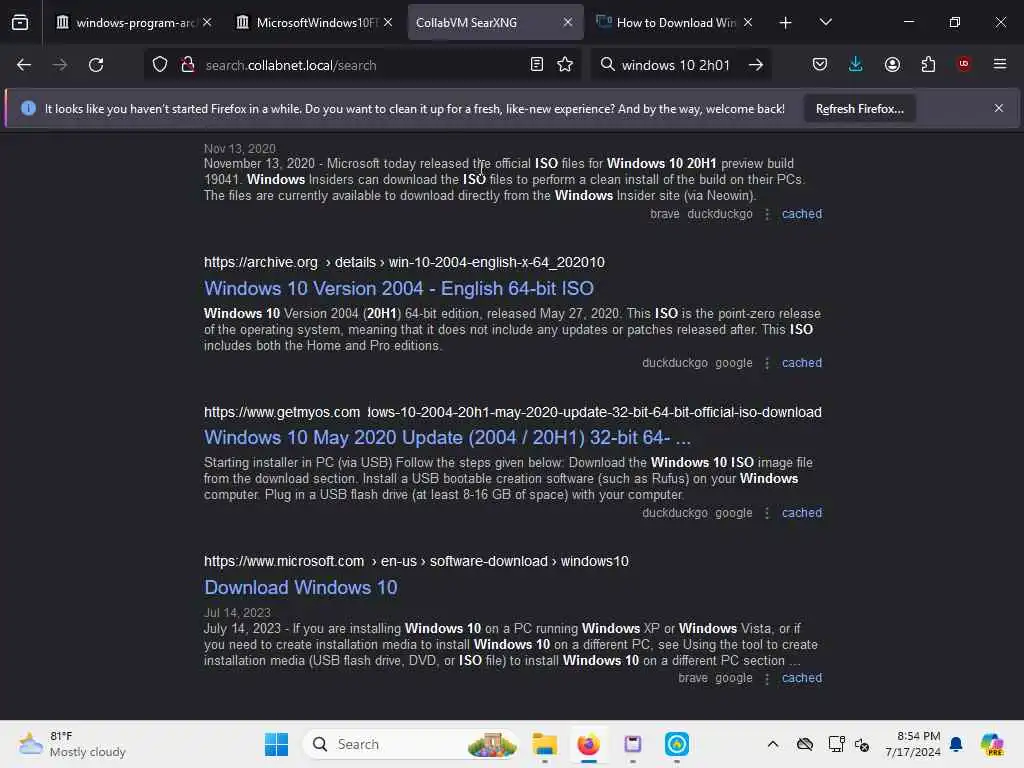Open Windows 10 Version 2004 English 64-bit ISO link
The width and height of the screenshot is (1024, 768).
point(398,288)
